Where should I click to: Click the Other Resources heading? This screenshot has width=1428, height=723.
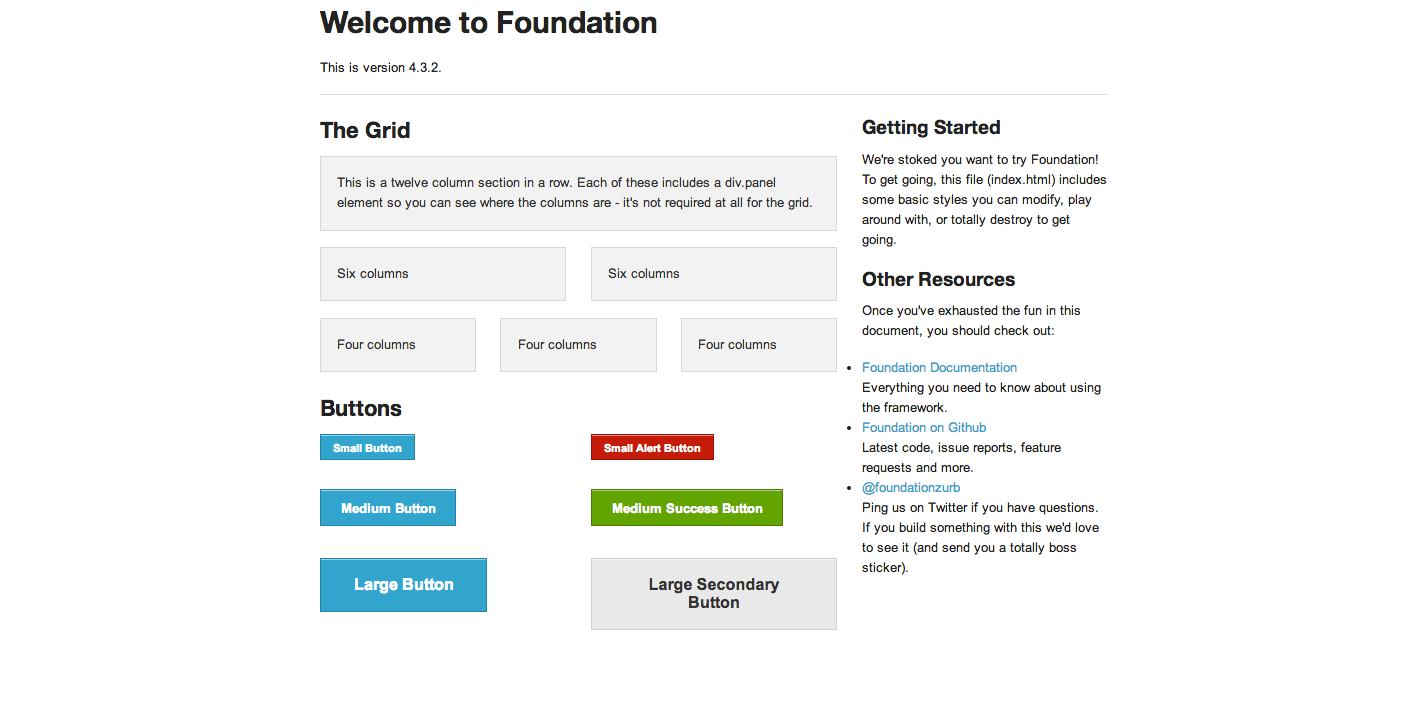click(x=938, y=279)
